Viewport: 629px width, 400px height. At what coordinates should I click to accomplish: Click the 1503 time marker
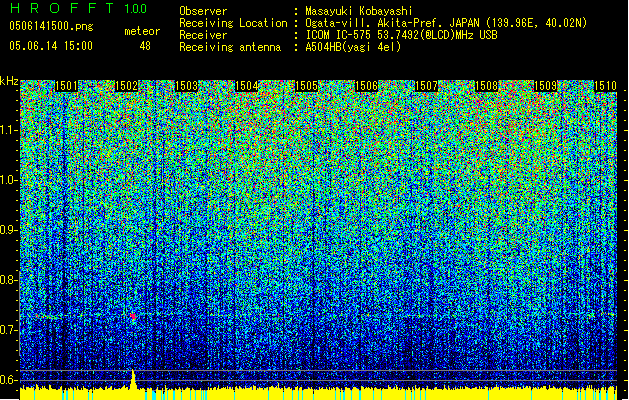pos(187,86)
